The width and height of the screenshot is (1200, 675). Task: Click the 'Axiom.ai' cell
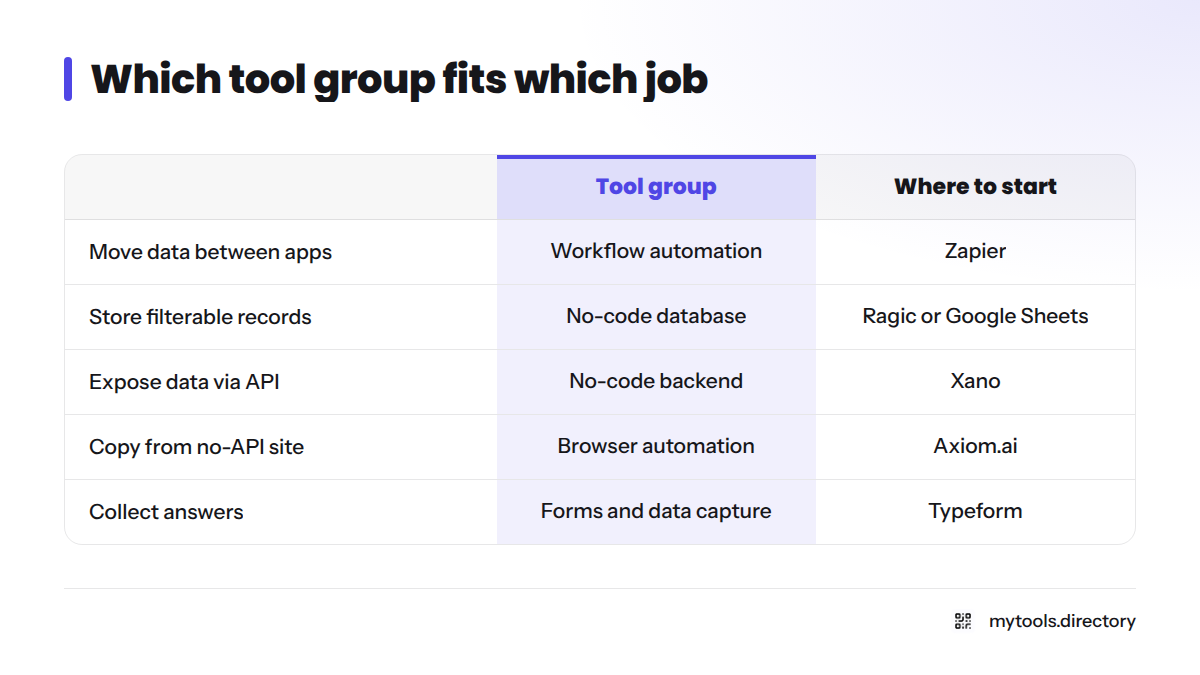(975, 446)
